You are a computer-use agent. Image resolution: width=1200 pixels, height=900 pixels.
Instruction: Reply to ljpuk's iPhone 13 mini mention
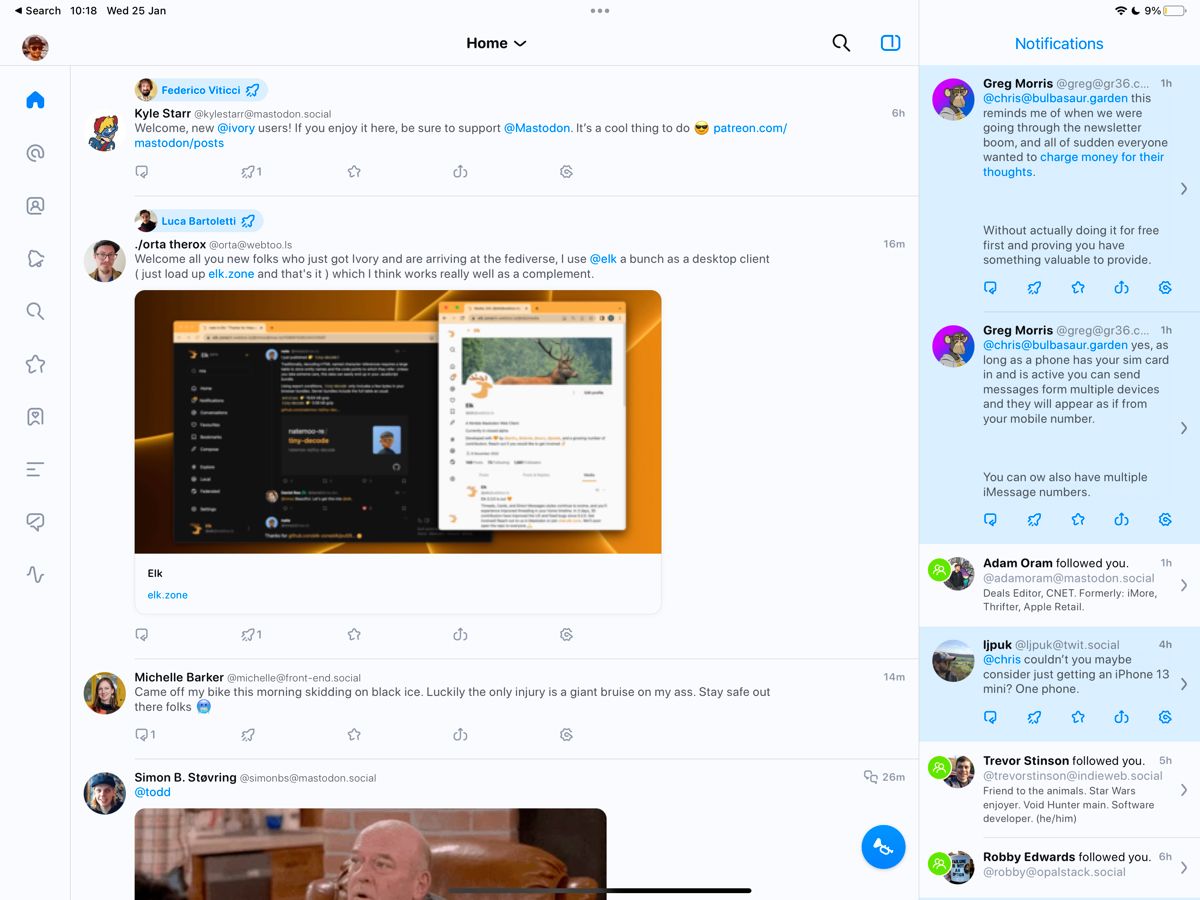tap(990, 717)
